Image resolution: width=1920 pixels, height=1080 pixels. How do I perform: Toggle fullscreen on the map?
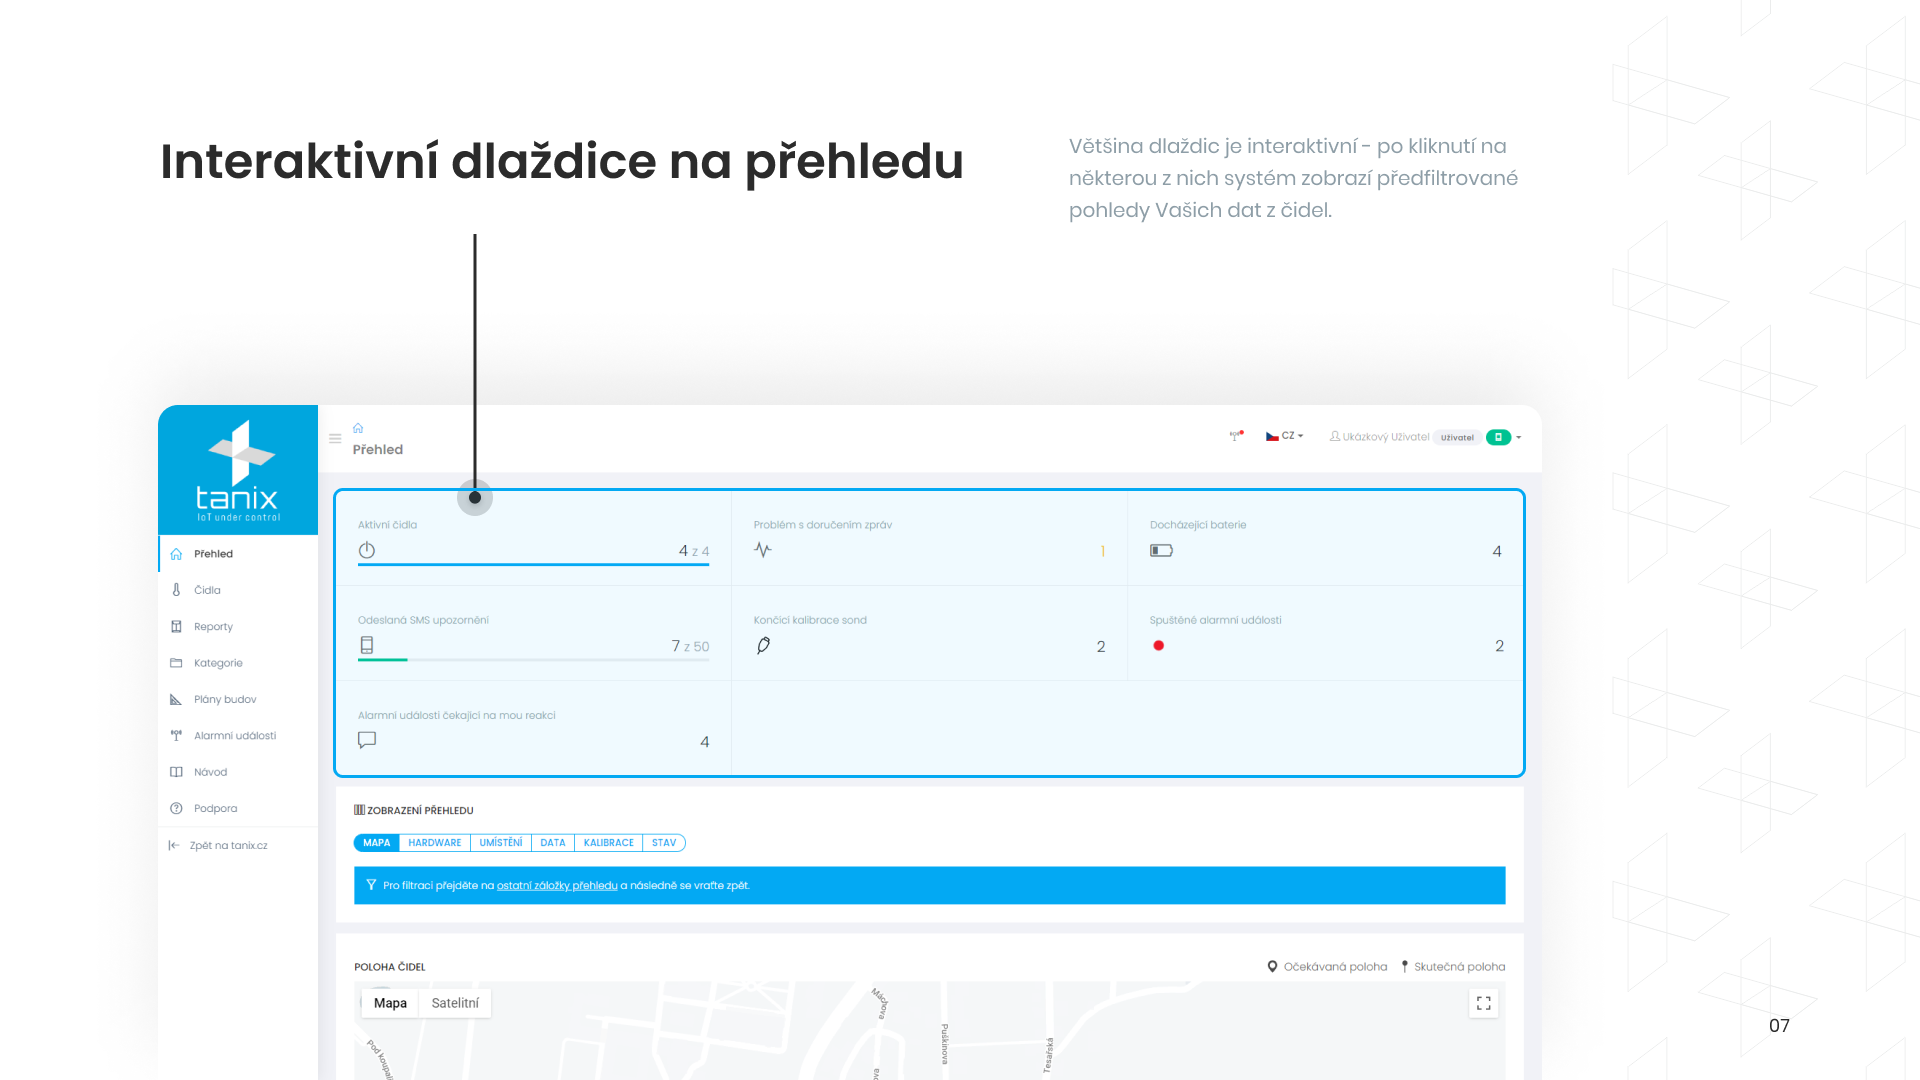1483,1003
